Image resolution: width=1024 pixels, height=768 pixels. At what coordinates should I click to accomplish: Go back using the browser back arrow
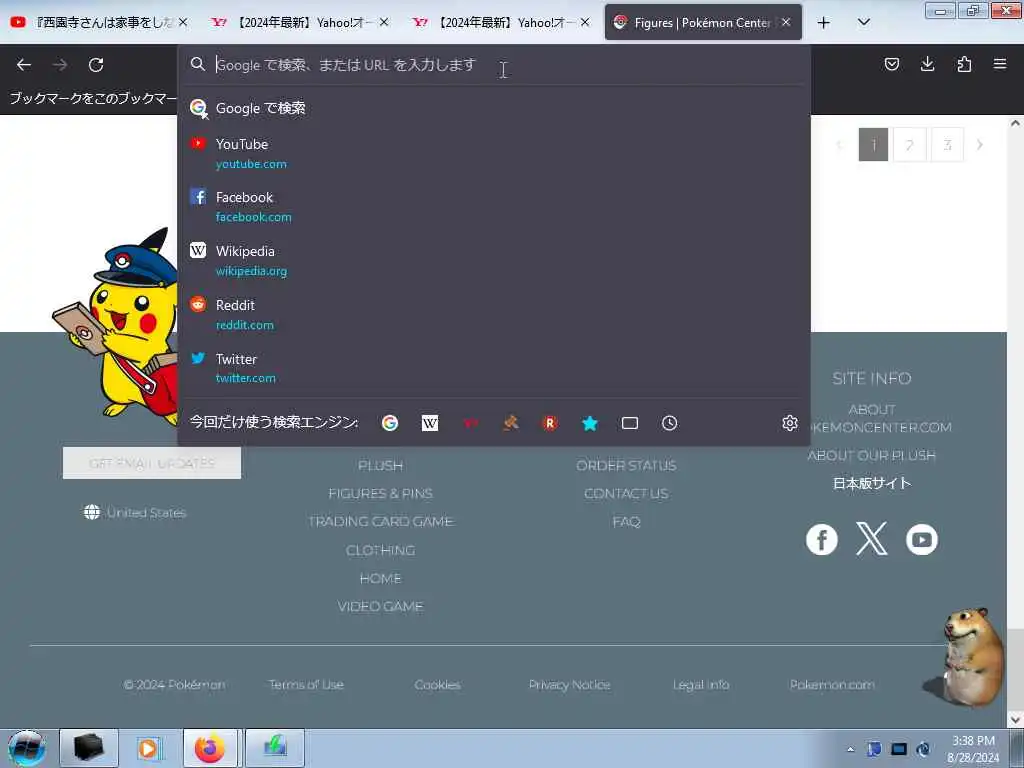coord(24,65)
